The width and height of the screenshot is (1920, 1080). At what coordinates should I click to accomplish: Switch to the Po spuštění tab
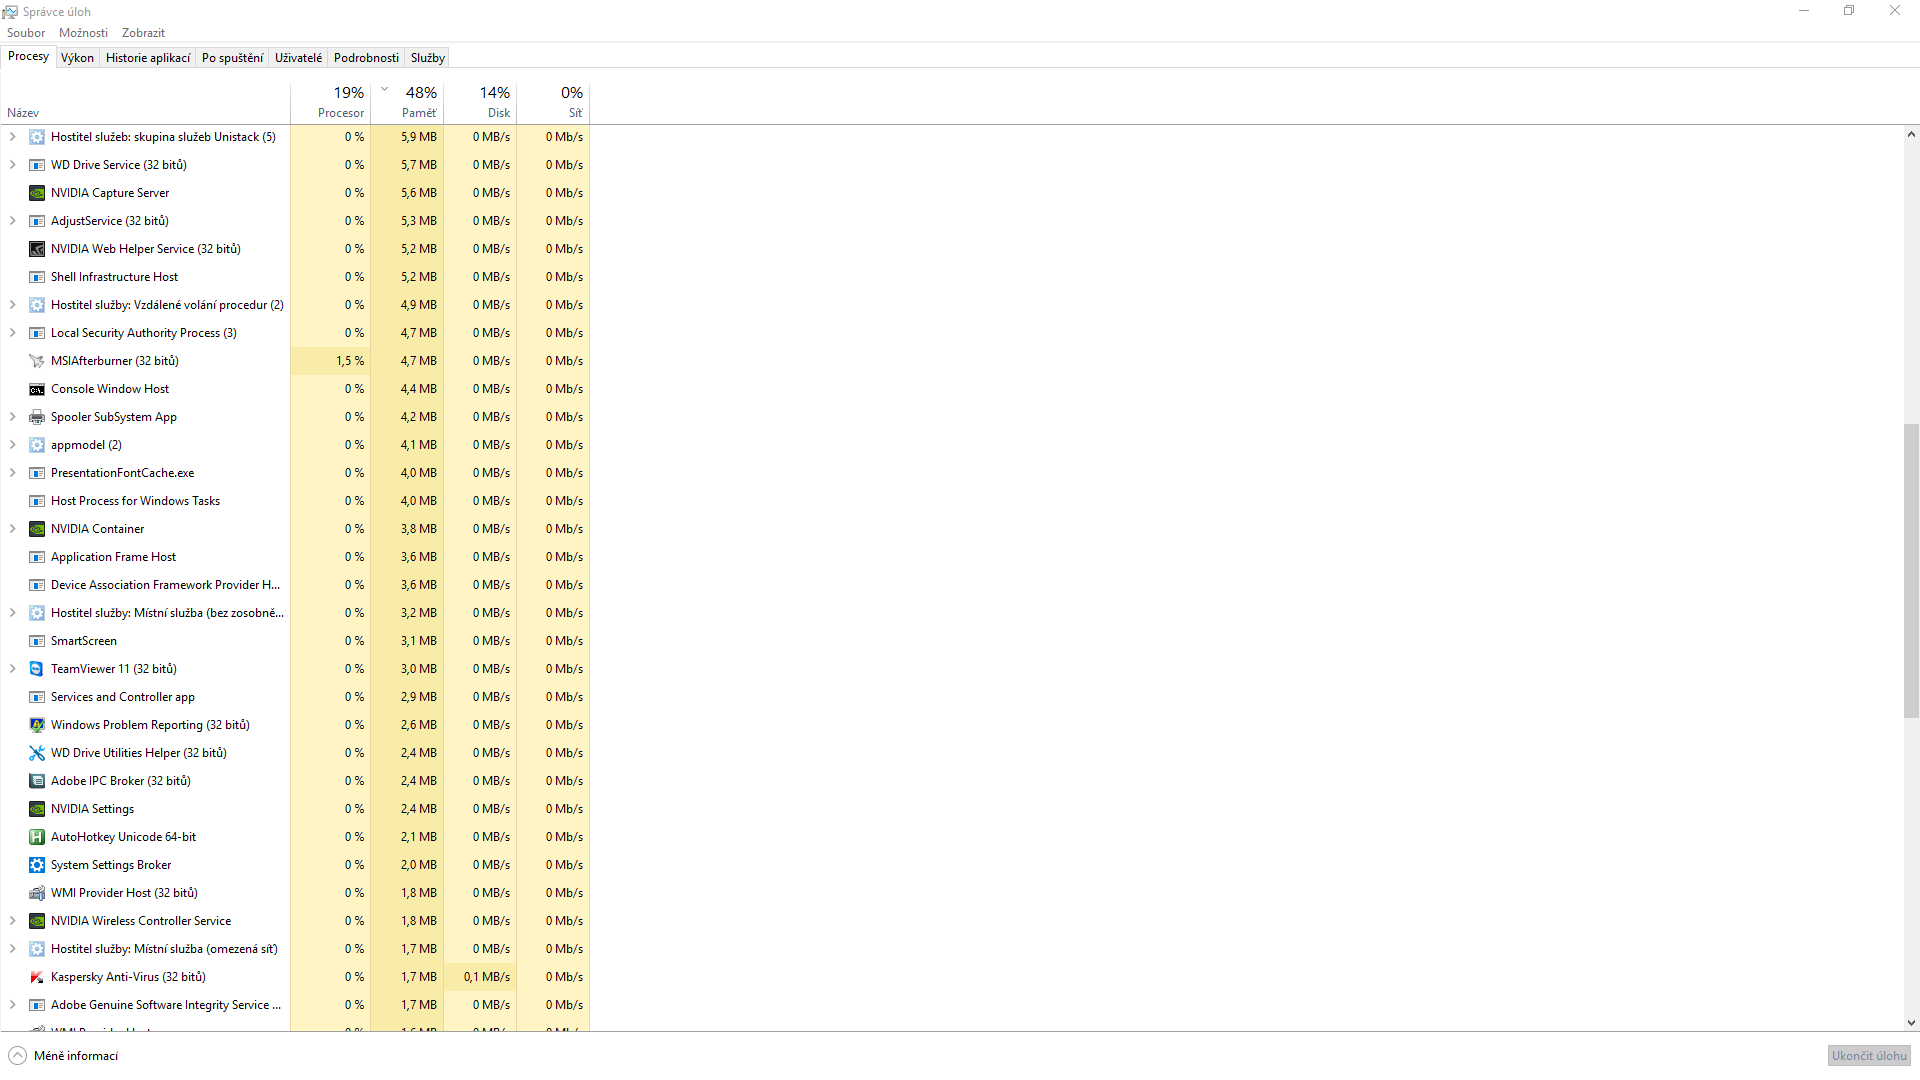tap(232, 58)
